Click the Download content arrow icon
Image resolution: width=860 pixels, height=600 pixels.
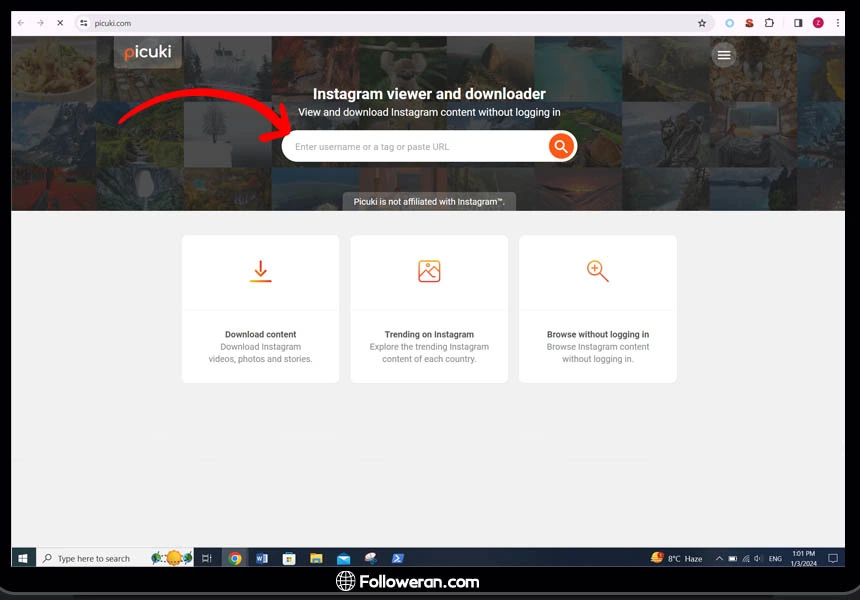260,271
